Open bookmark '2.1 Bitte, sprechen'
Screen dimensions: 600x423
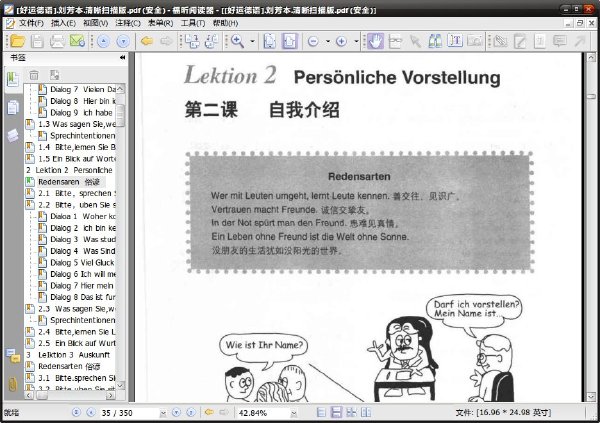pyautogui.click(x=77, y=193)
